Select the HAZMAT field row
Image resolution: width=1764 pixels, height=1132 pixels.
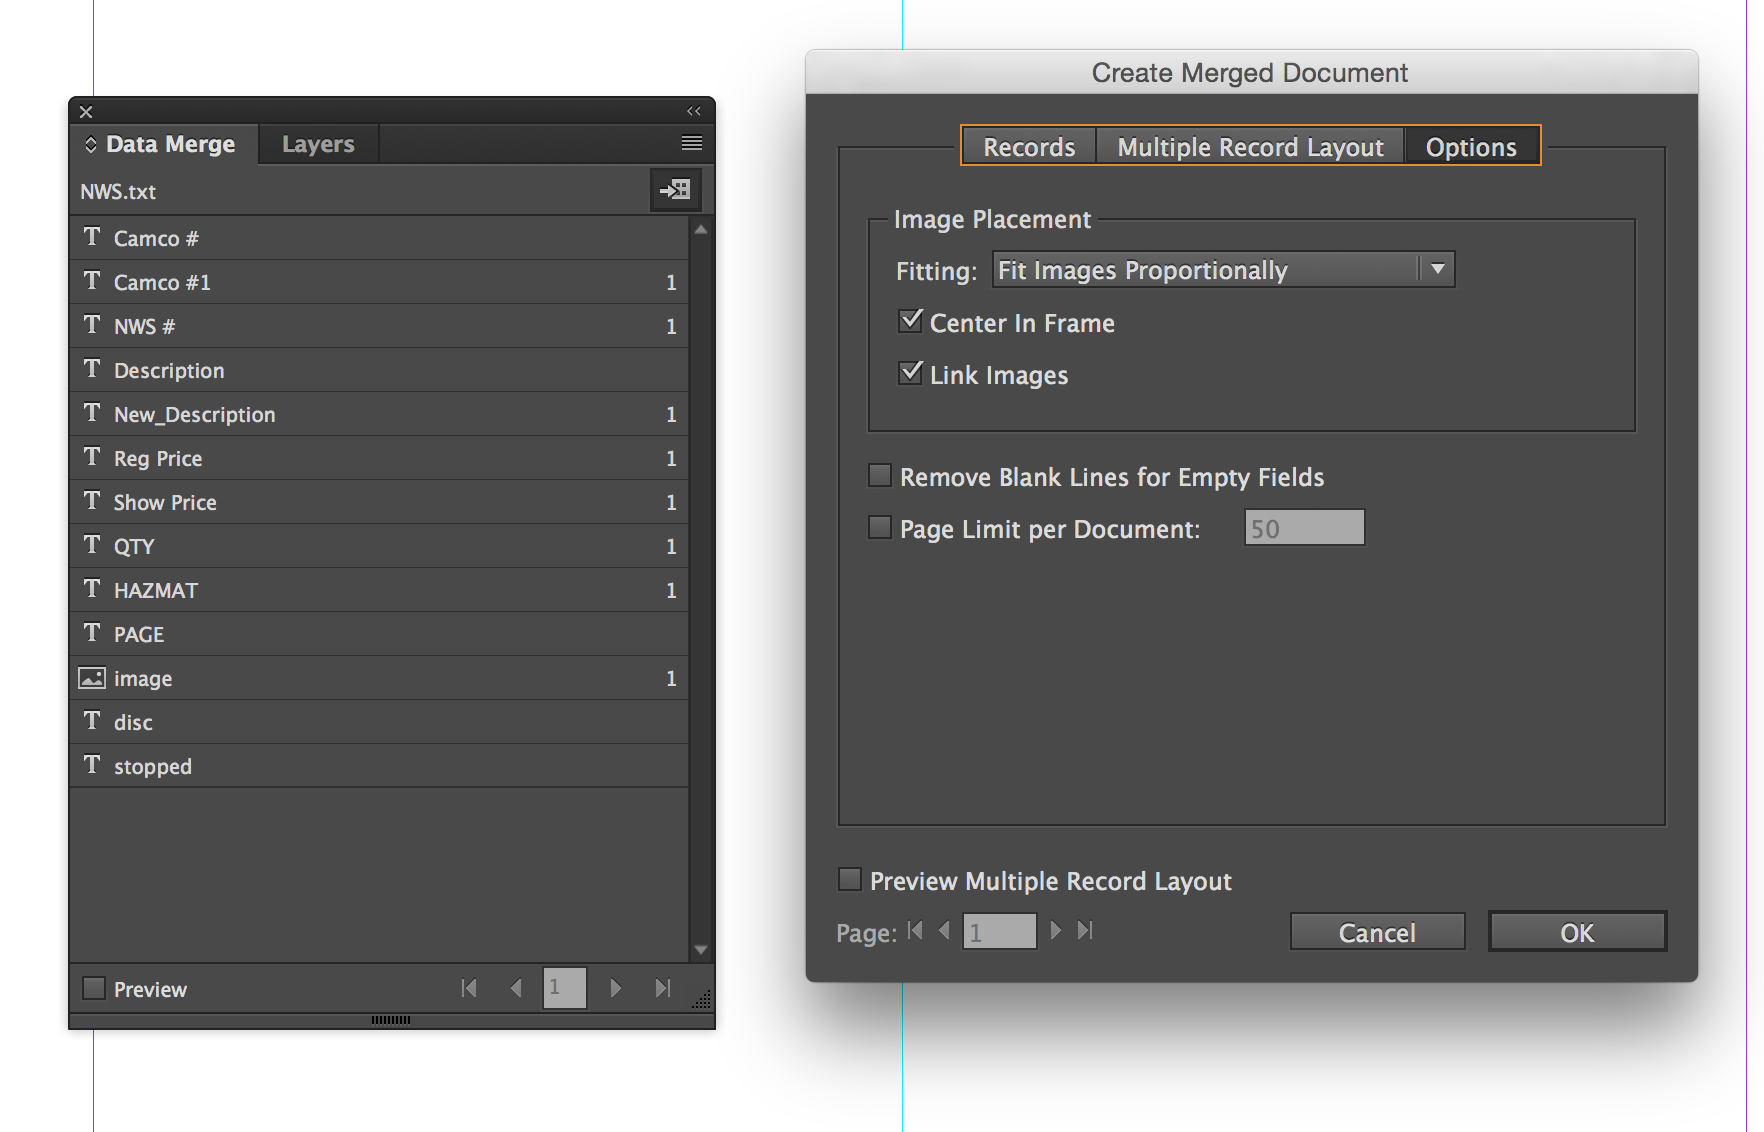380,590
